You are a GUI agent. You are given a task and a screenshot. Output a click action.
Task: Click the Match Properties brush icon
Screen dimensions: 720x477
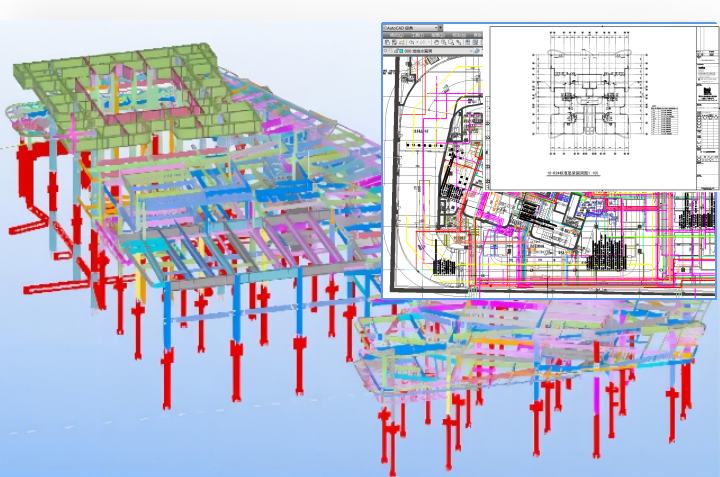[394, 42]
